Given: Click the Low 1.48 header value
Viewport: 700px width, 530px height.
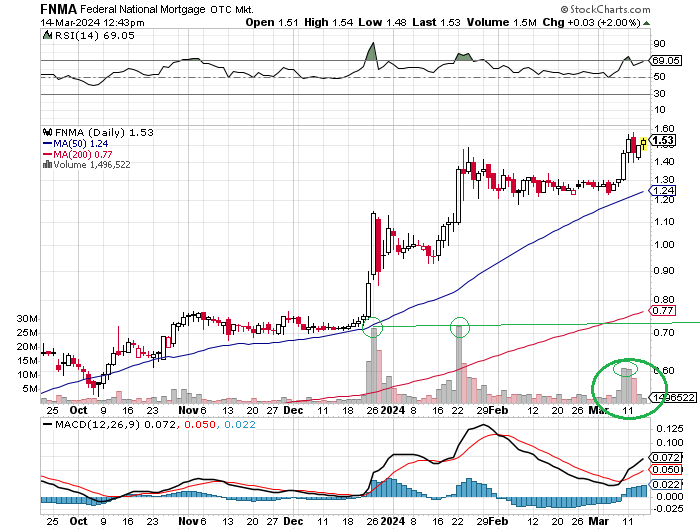Looking at the screenshot, I should (x=382, y=22).
